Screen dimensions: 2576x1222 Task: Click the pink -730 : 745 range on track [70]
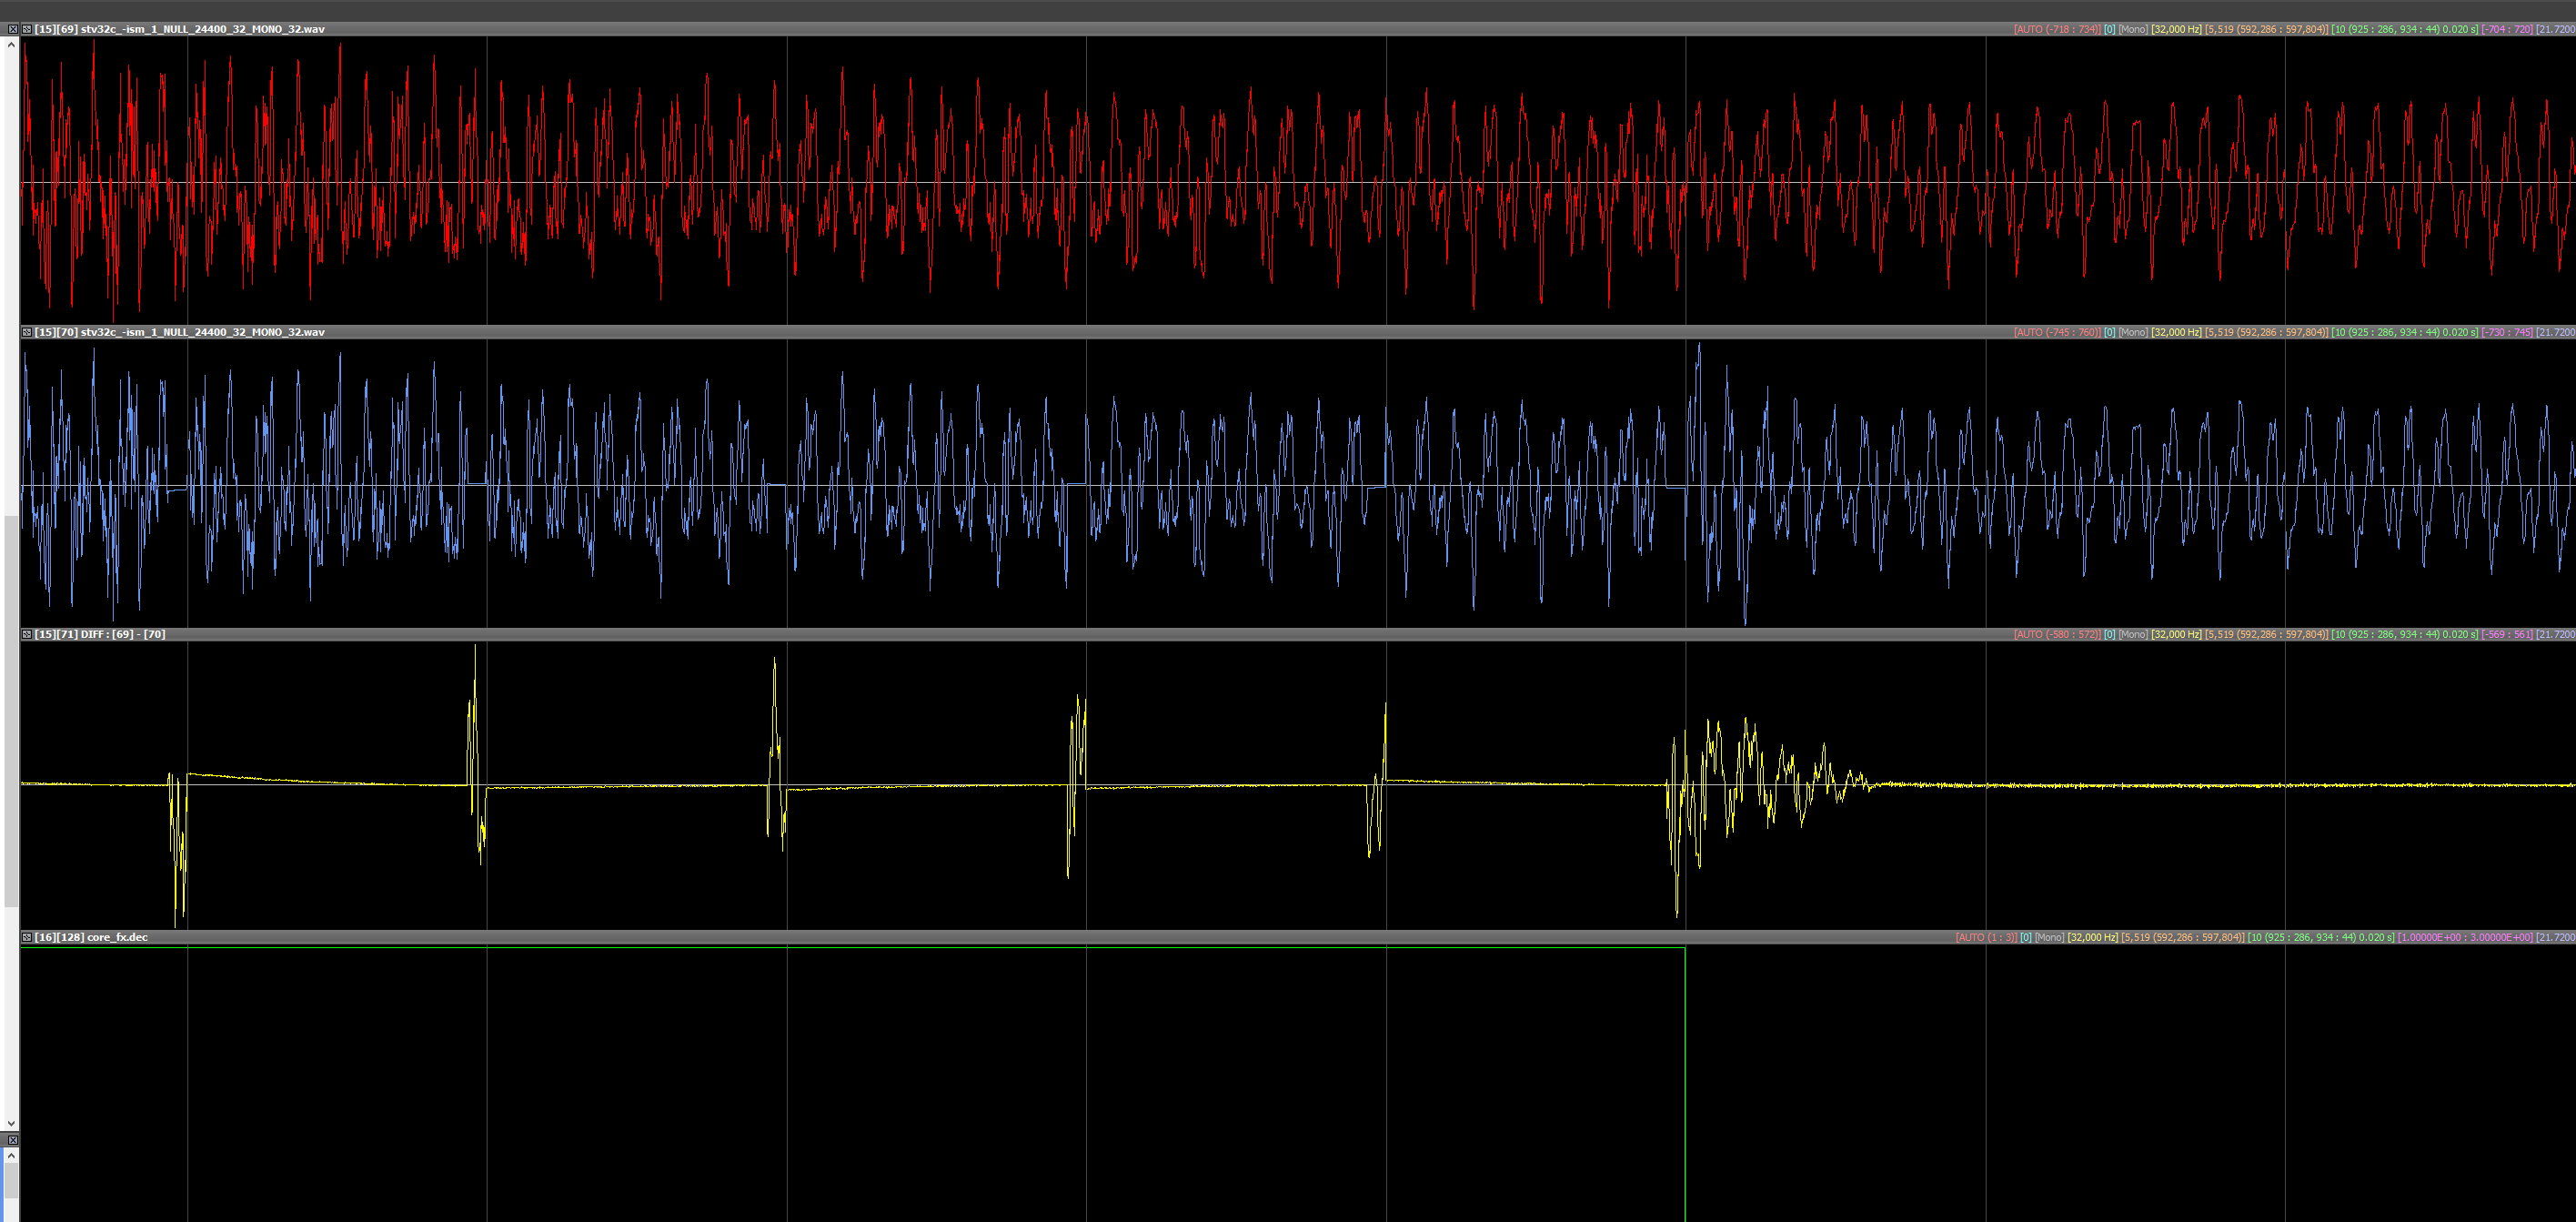2507,332
